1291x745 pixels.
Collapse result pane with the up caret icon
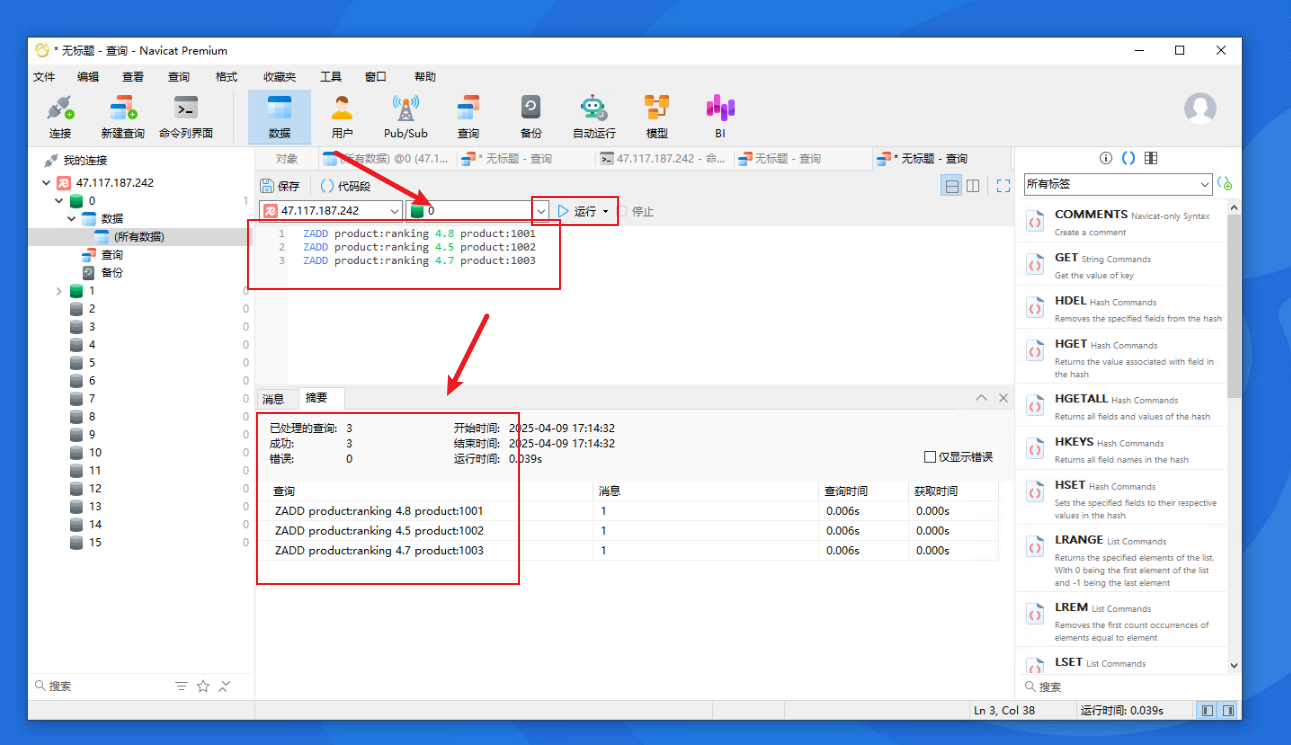(982, 398)
